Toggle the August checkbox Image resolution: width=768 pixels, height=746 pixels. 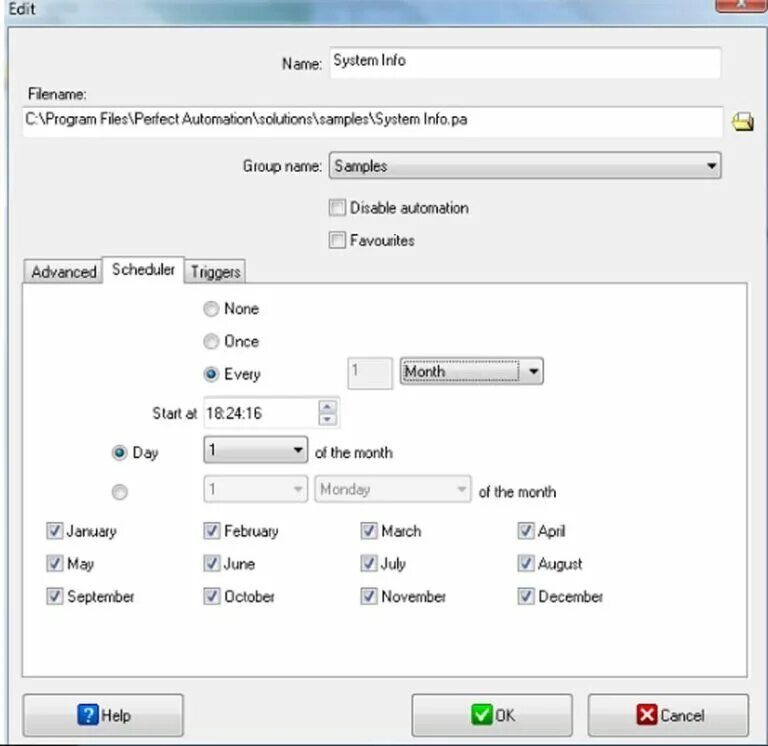[526, 564]
